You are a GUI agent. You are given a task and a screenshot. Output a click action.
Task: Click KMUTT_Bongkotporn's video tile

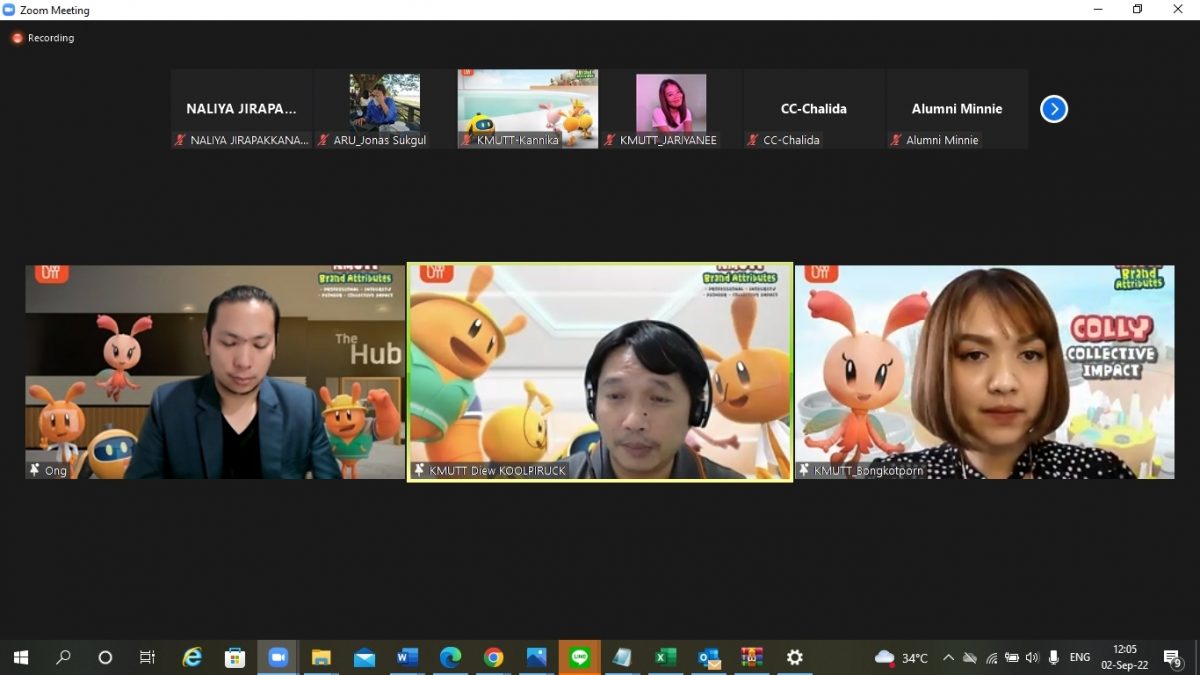(985, 372)
